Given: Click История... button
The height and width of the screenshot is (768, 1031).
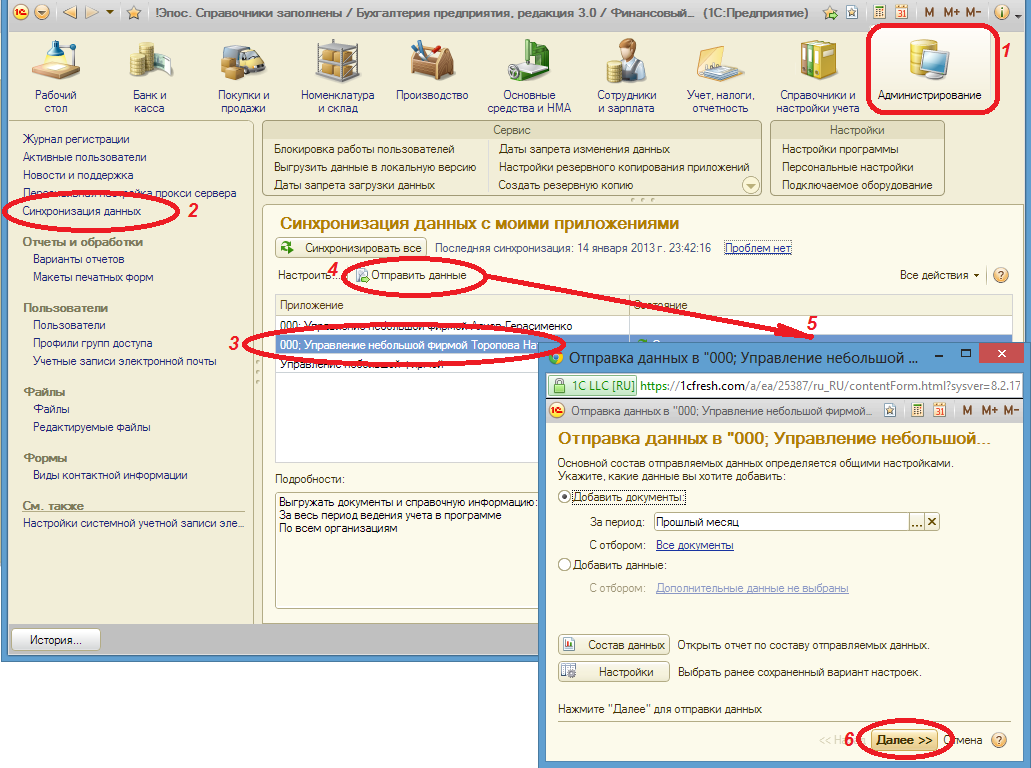Looking at the screenshot, I should (56, 640).
